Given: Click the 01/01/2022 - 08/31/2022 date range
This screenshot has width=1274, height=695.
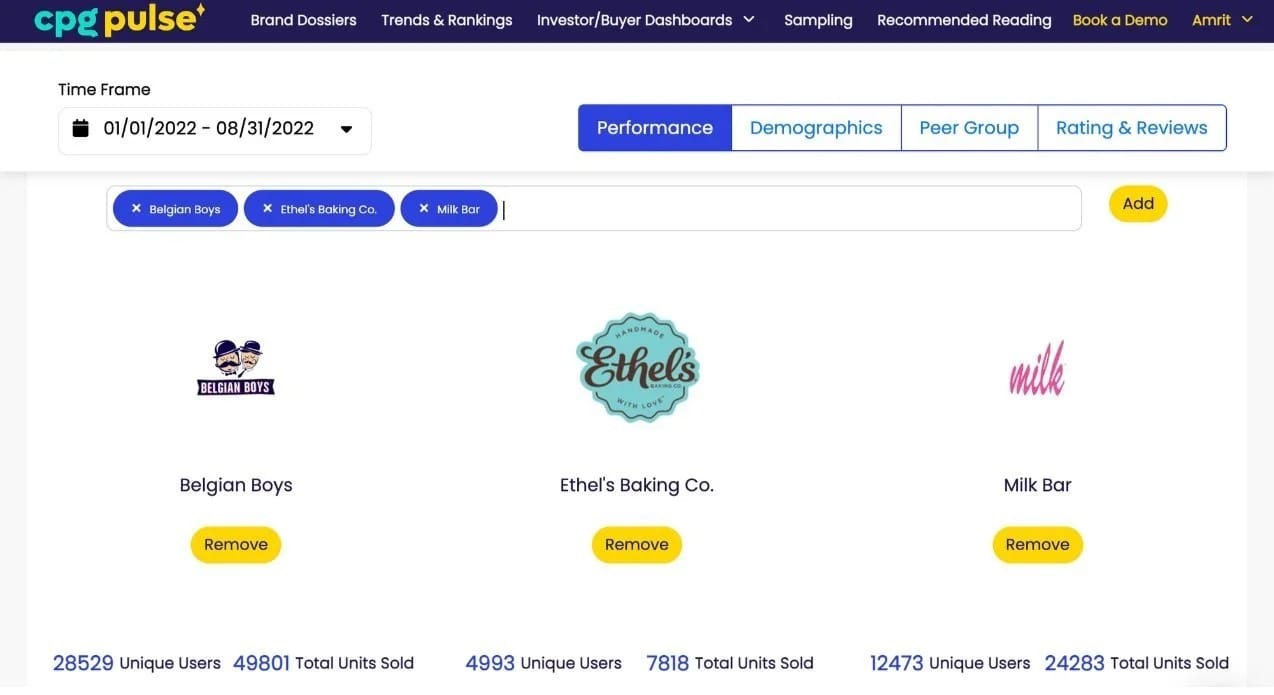Looking at the screenshot, I should (209, 128).
